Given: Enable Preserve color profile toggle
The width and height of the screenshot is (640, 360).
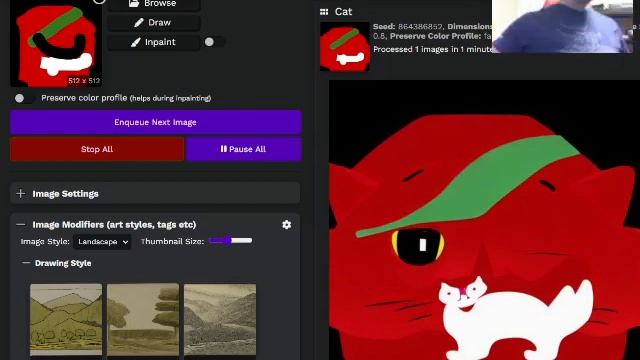Looking at the screenshot, I should [x=24, y=98].
